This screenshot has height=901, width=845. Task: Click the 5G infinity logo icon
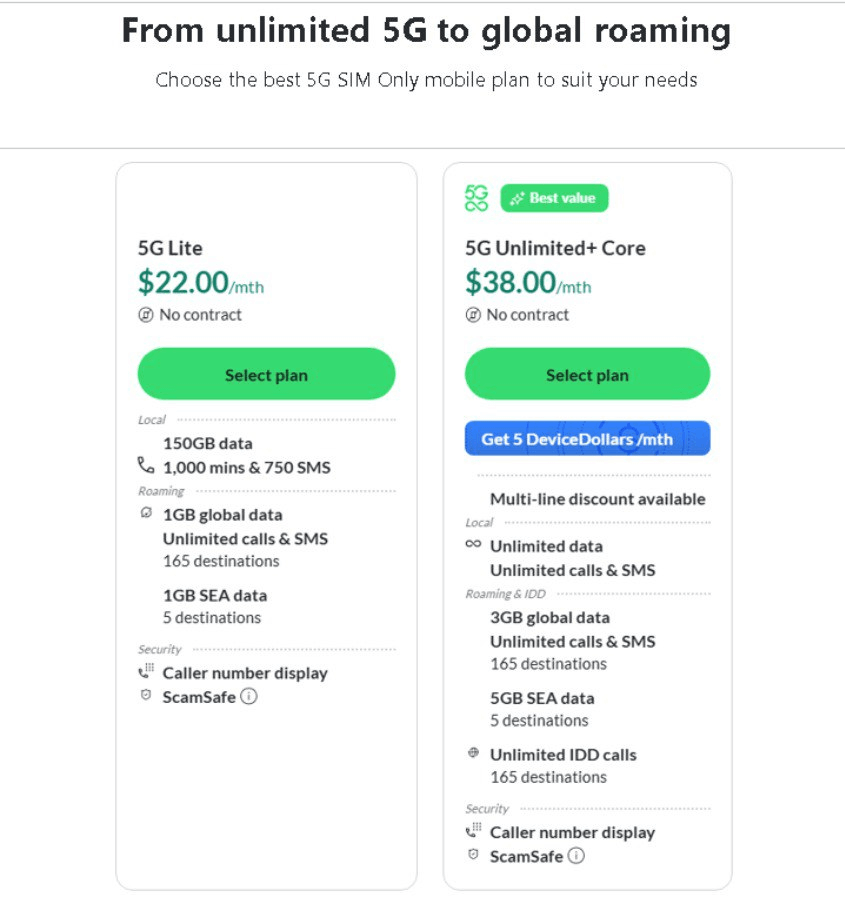[x=476, y=198]
